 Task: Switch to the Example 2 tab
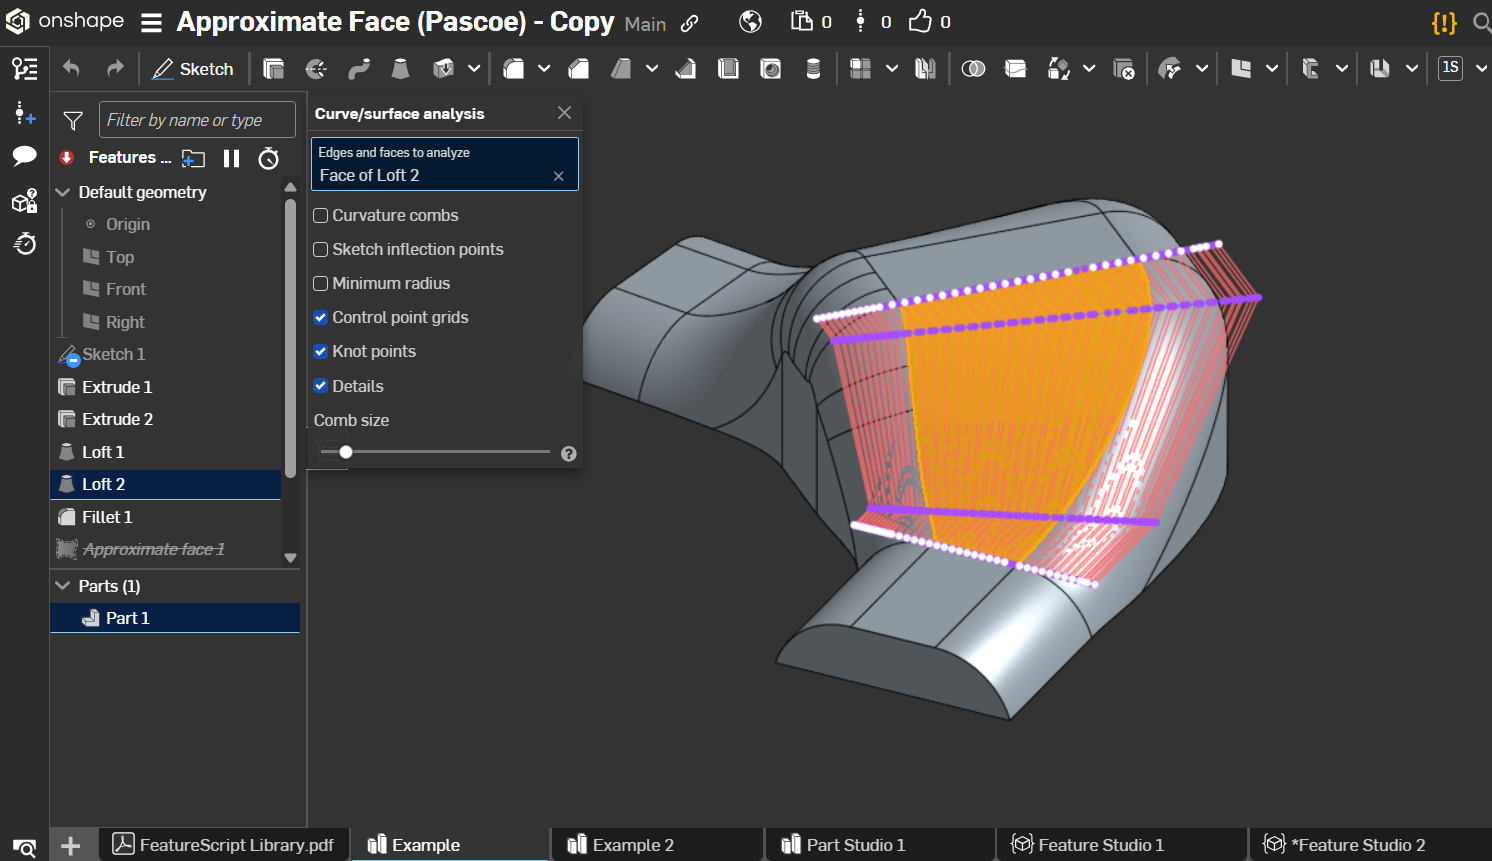coord(657,845)
